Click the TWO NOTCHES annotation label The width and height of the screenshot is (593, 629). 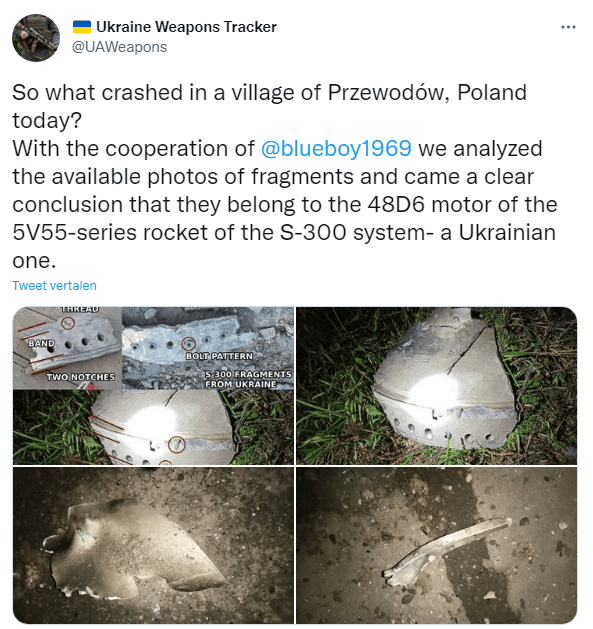pyautogui.click(x=81, y=377)
